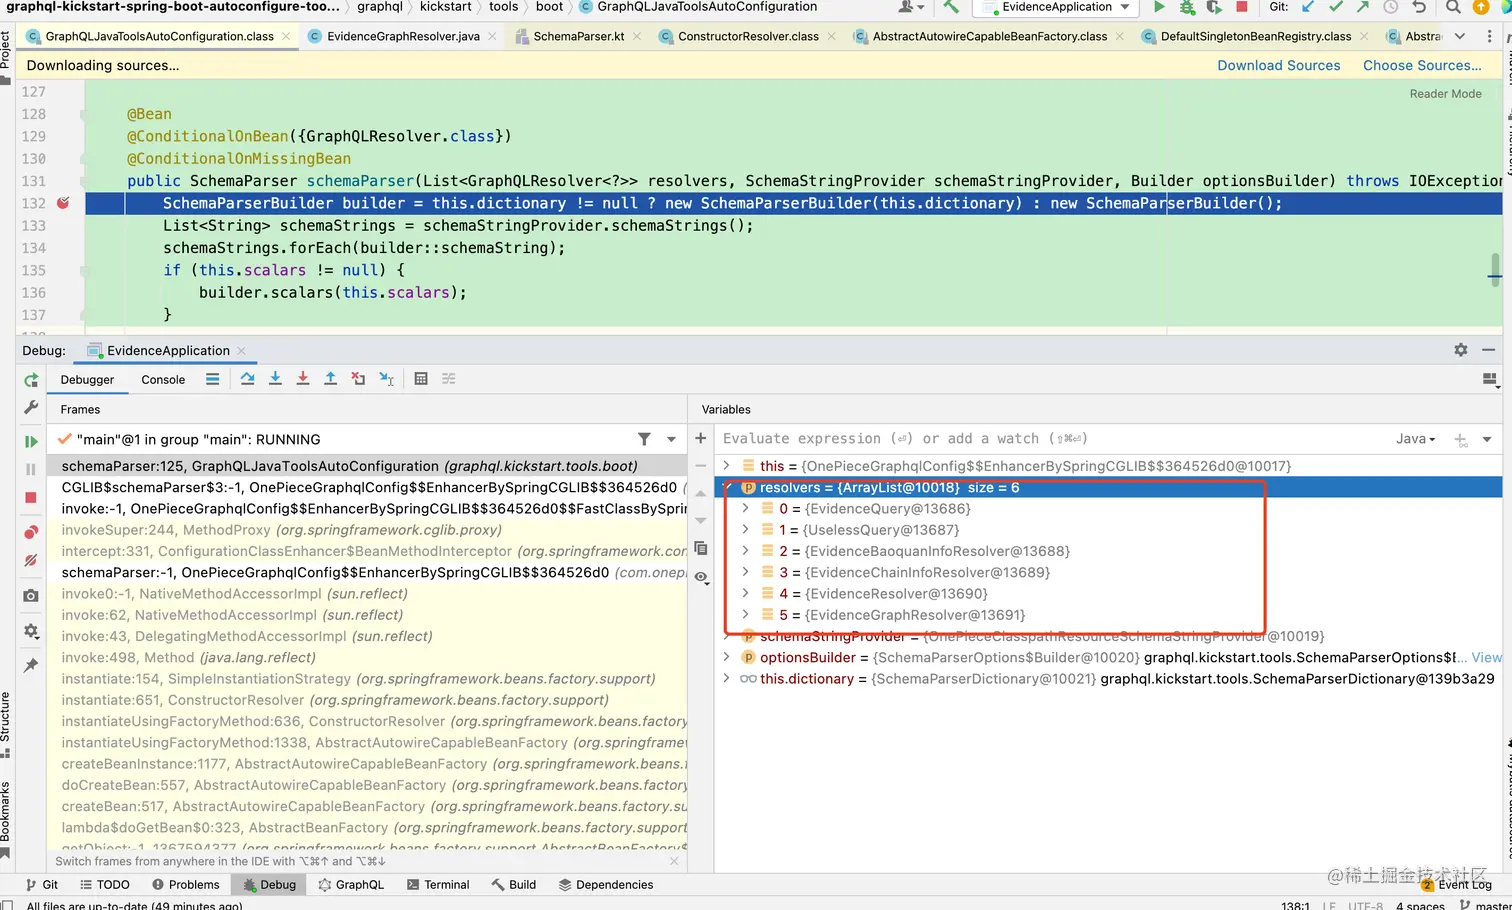Click the Build project hammer icon
Screen dimensions: 1512x910
(x=951, y=7)
